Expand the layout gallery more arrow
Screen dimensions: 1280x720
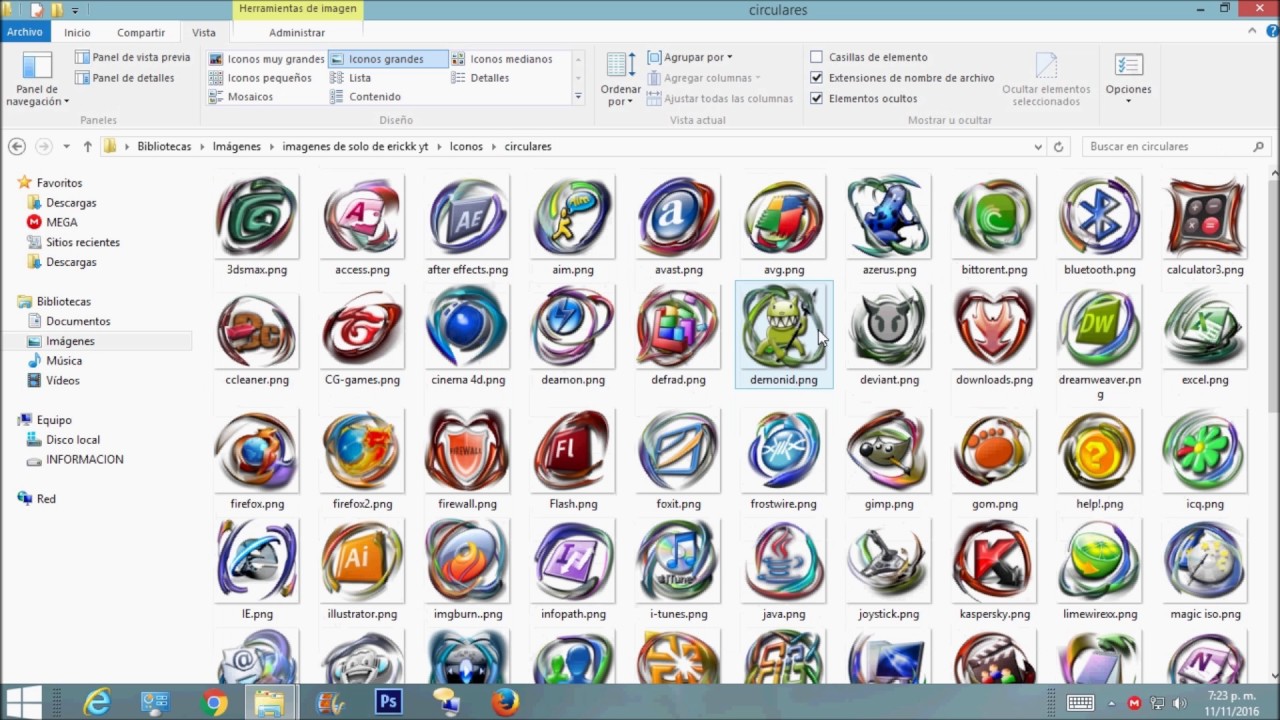click(578, 97)
